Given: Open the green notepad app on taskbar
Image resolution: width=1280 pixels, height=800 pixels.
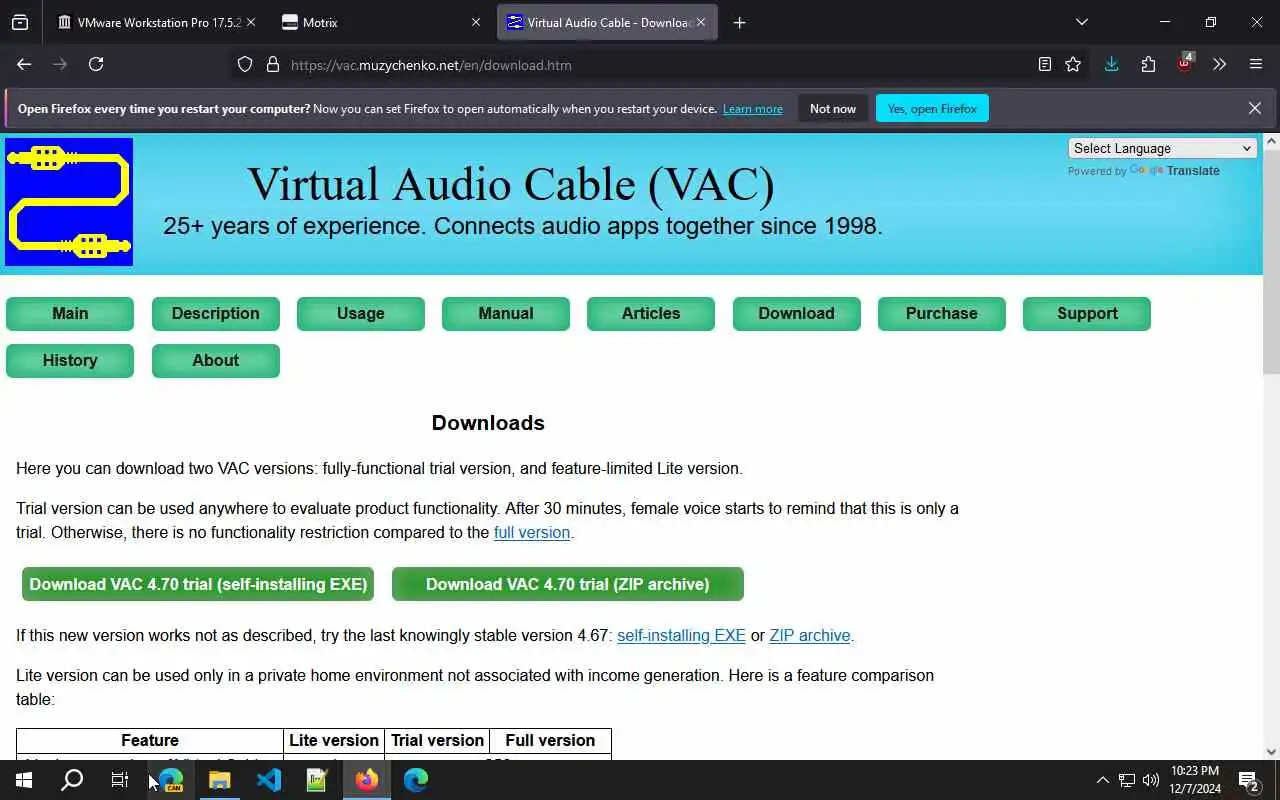Looking at the screenshot, I should click(317, 780).
